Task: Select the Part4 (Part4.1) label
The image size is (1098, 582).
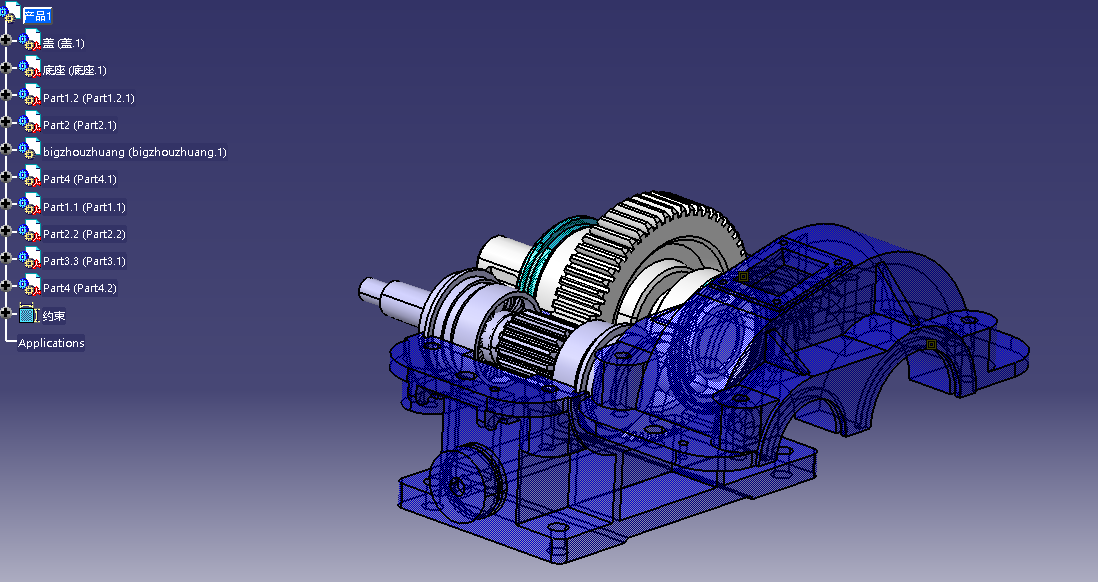Action: click(80, 179)
